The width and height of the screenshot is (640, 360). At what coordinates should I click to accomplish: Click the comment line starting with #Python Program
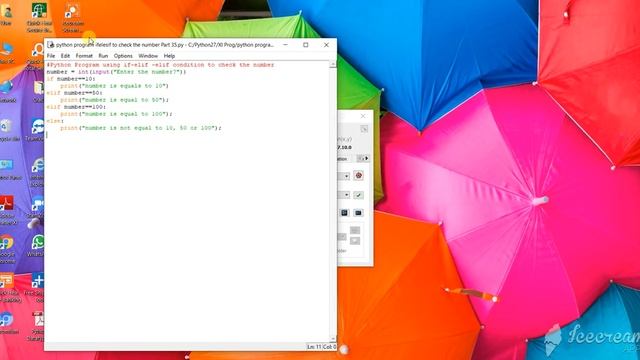coord(160,65)
